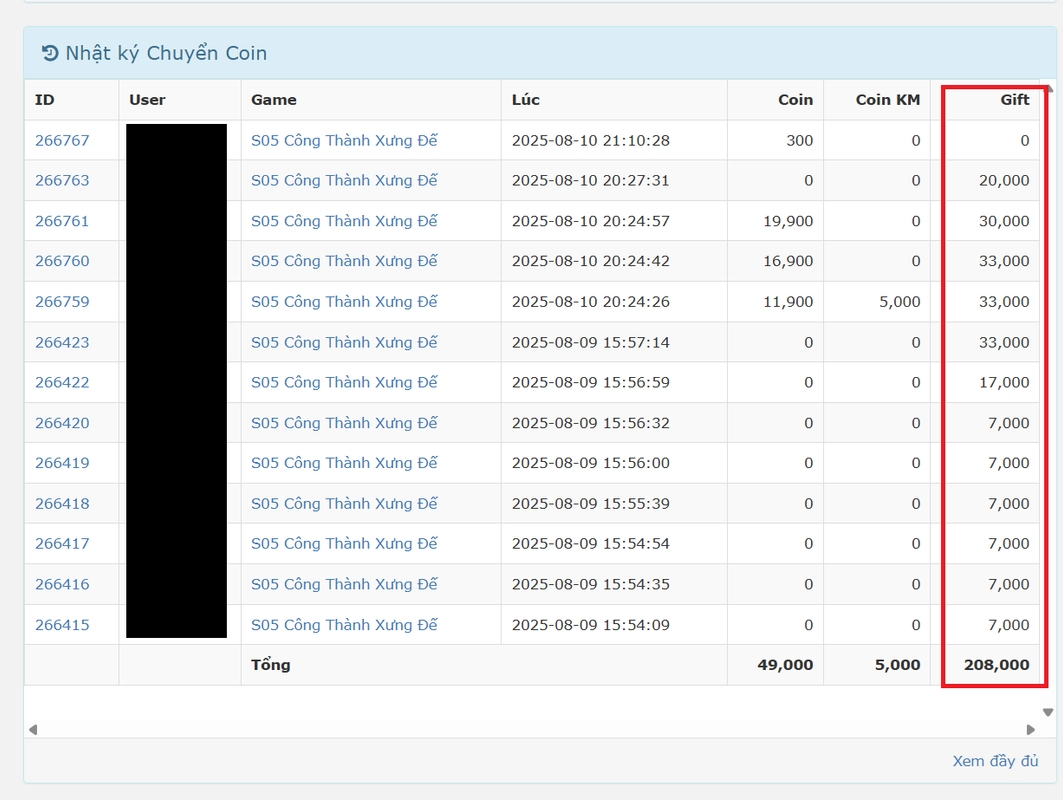This screenshot has height=800, width=1063.
Task: Click the Lúc column header
Action: click(526, 100)
